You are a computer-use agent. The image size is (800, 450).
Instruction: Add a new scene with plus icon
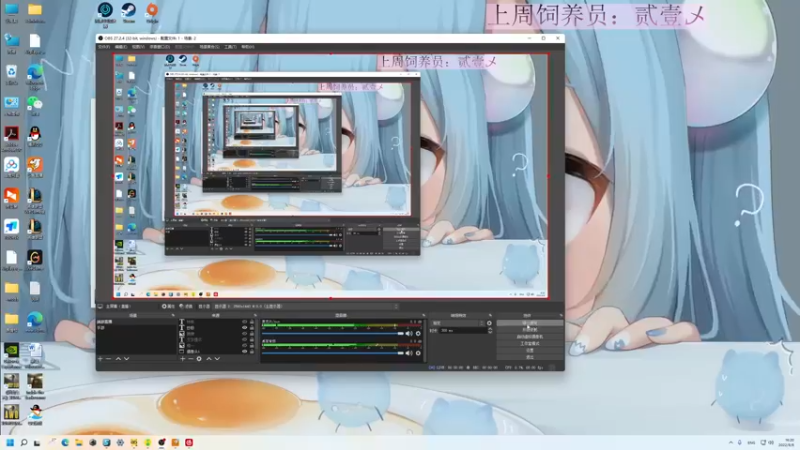[101, 359]
